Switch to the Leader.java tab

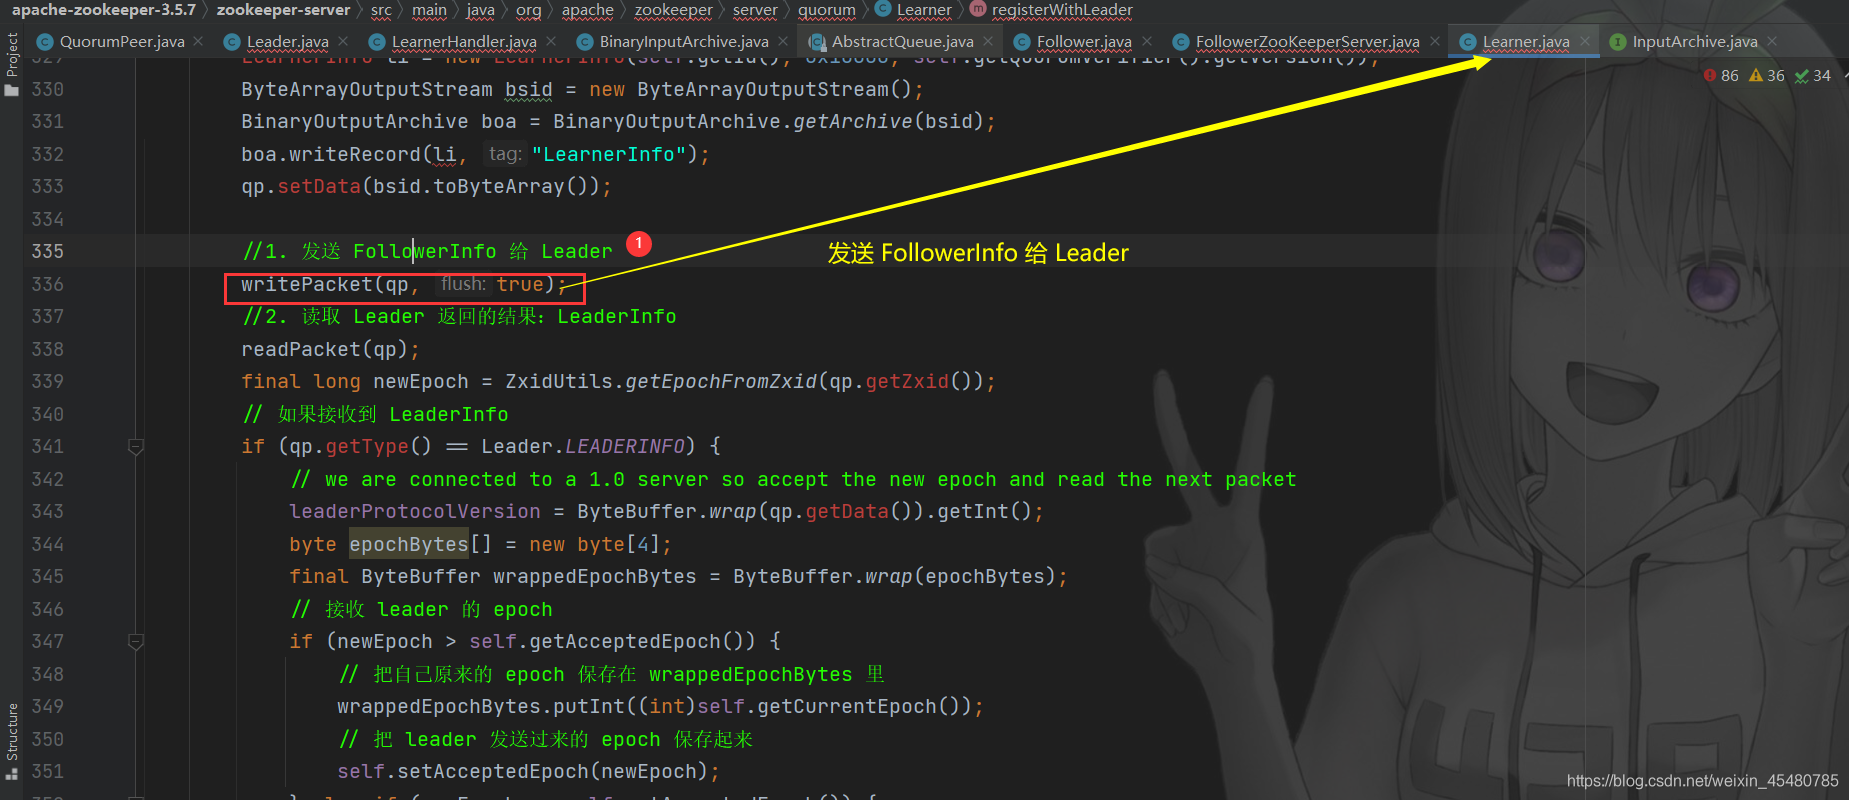[x=287, y=42]
